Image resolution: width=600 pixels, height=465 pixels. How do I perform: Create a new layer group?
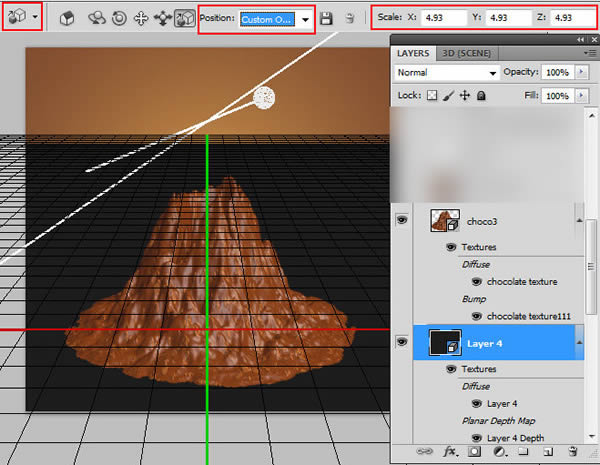[x=523, y=452]
